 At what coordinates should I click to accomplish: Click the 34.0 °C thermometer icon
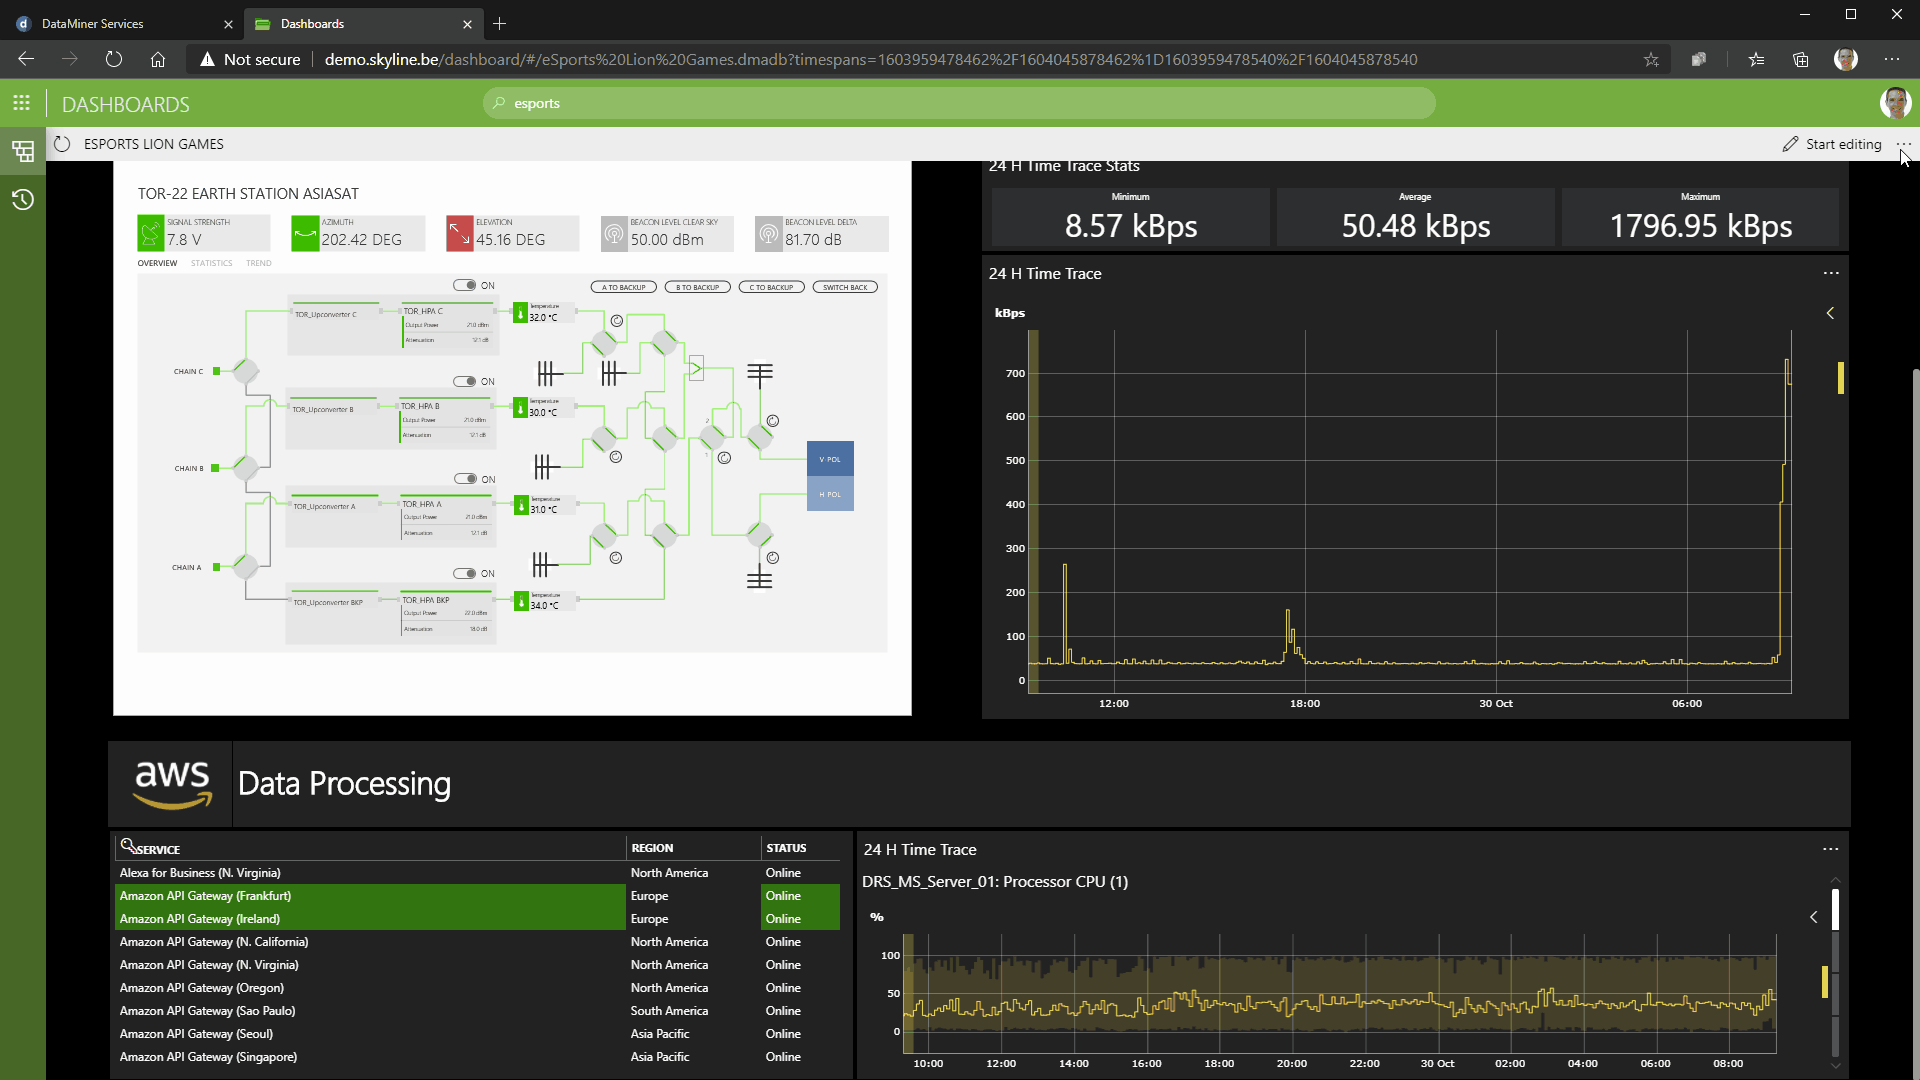520,601
